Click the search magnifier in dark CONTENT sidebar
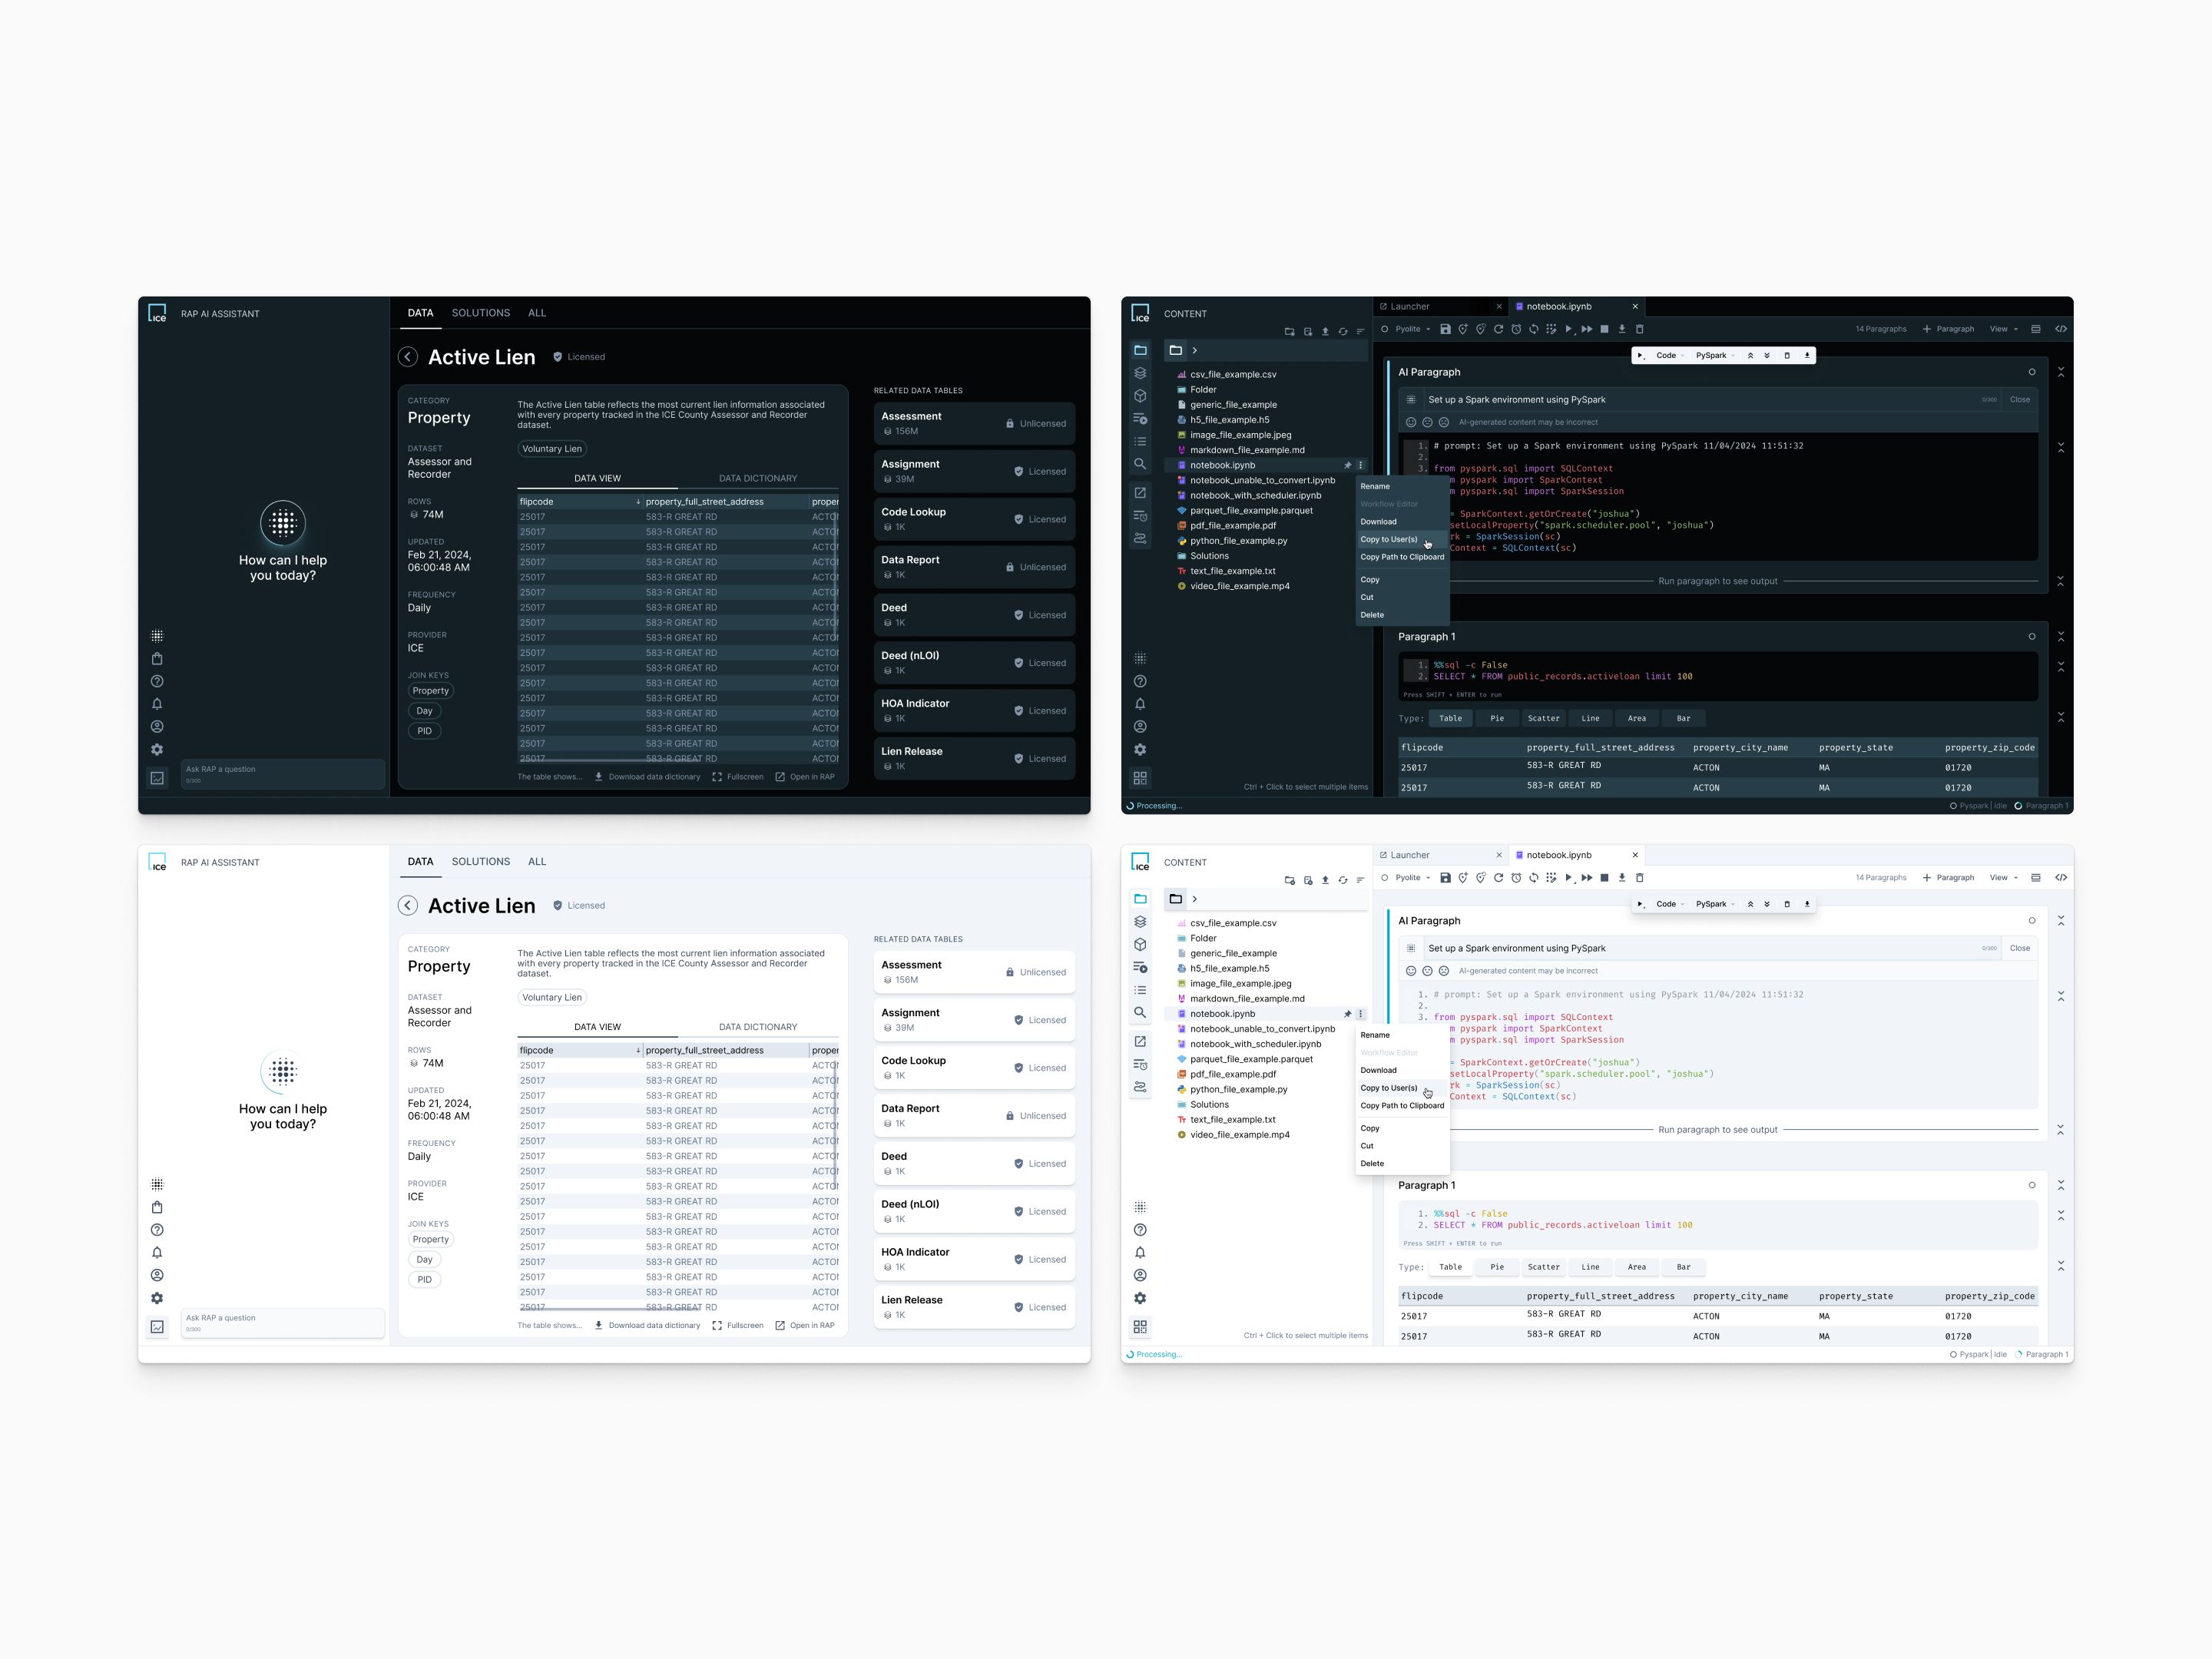 point(1140,464)
